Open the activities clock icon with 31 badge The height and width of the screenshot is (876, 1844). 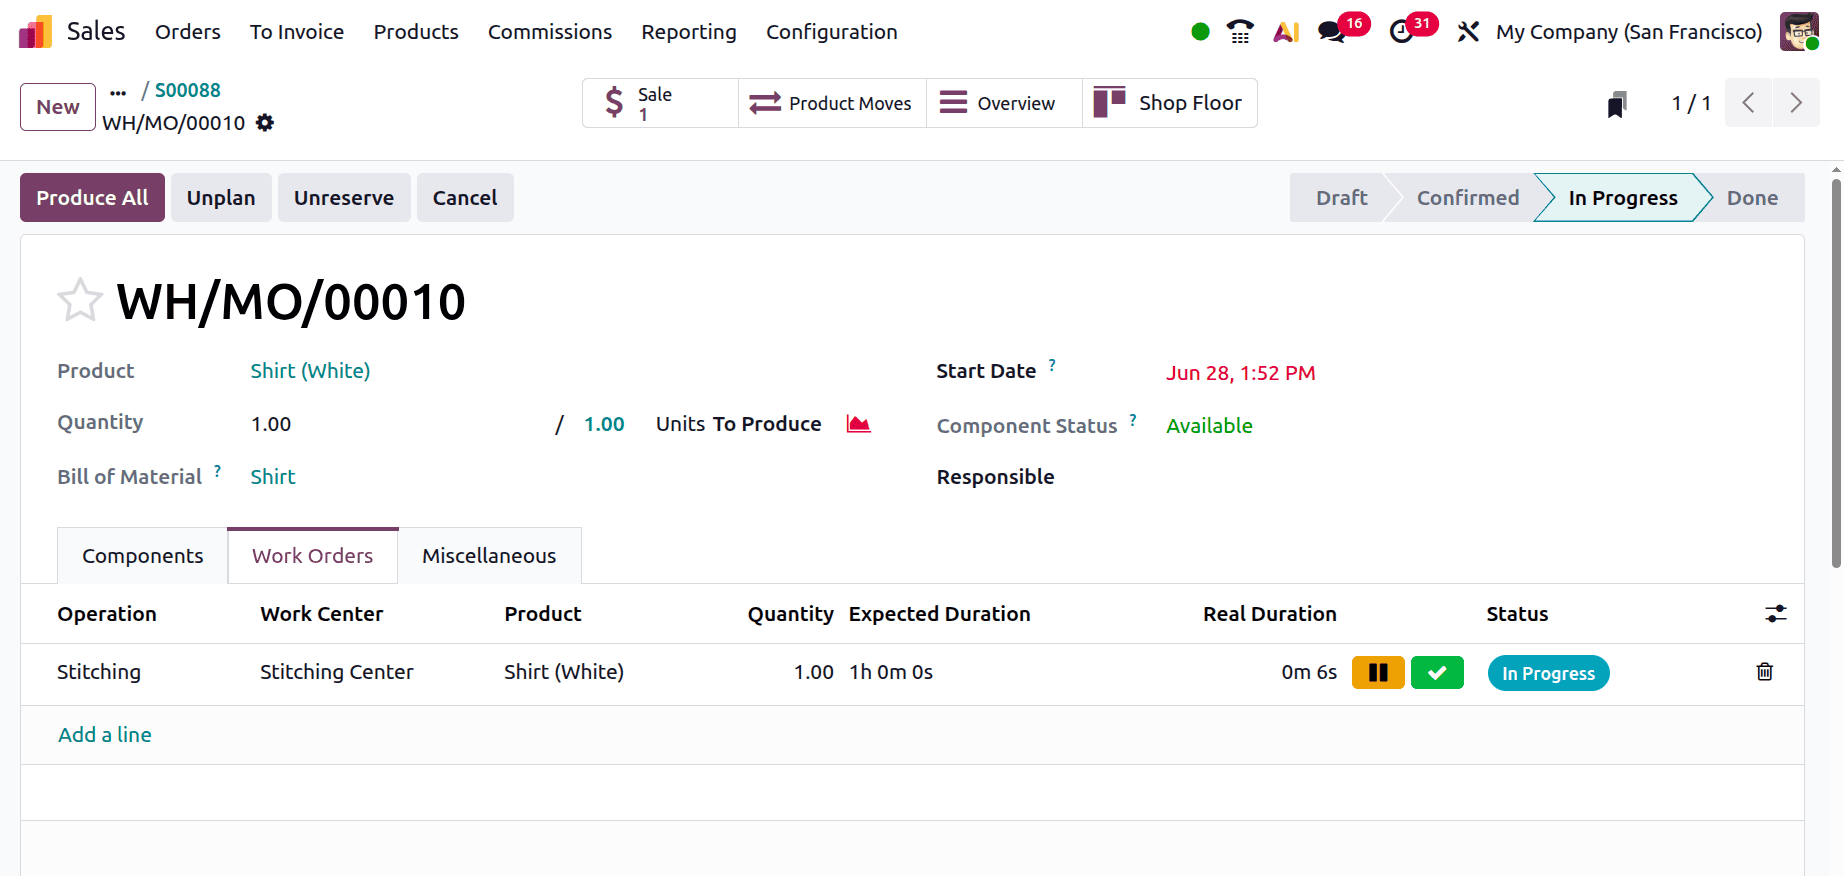(1402, 32)
